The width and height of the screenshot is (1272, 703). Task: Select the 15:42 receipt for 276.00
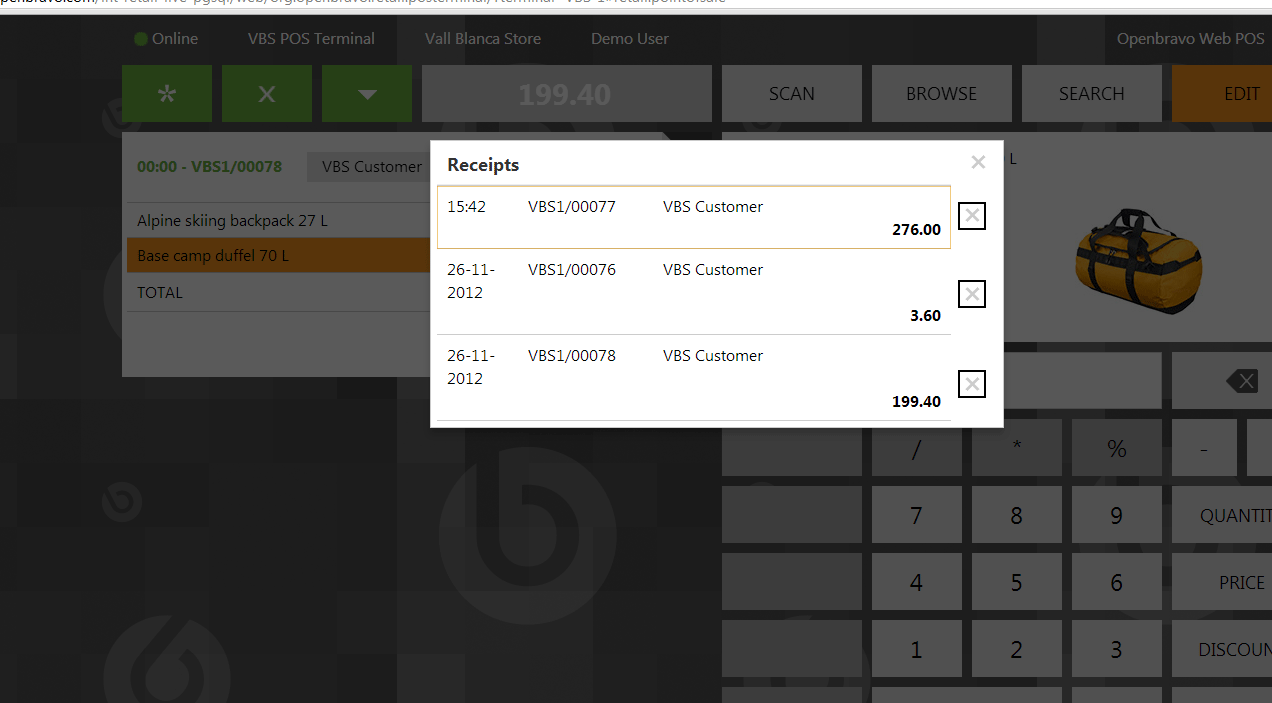click(693, 217)
